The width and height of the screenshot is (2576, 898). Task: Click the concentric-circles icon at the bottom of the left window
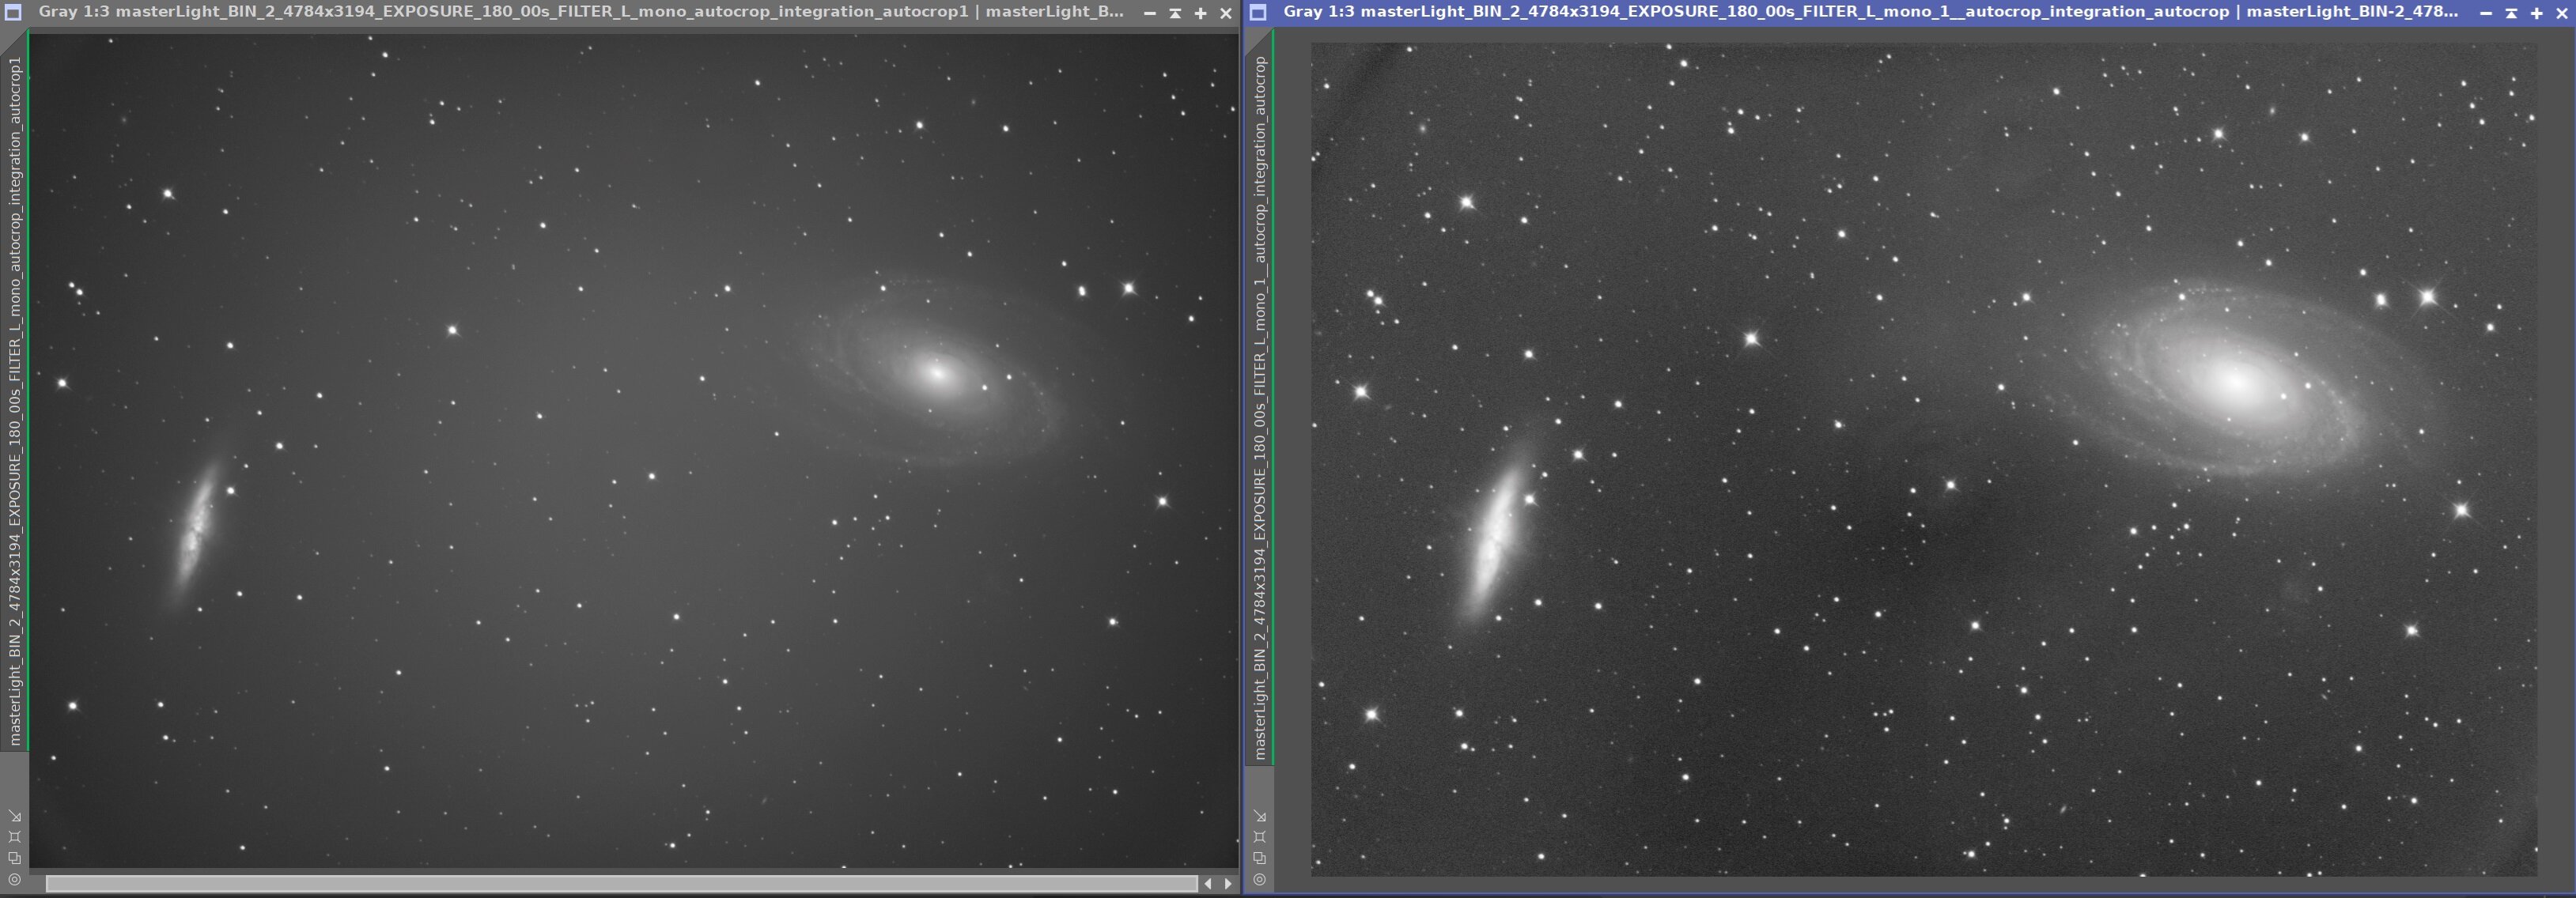click(x=14, y=880)
